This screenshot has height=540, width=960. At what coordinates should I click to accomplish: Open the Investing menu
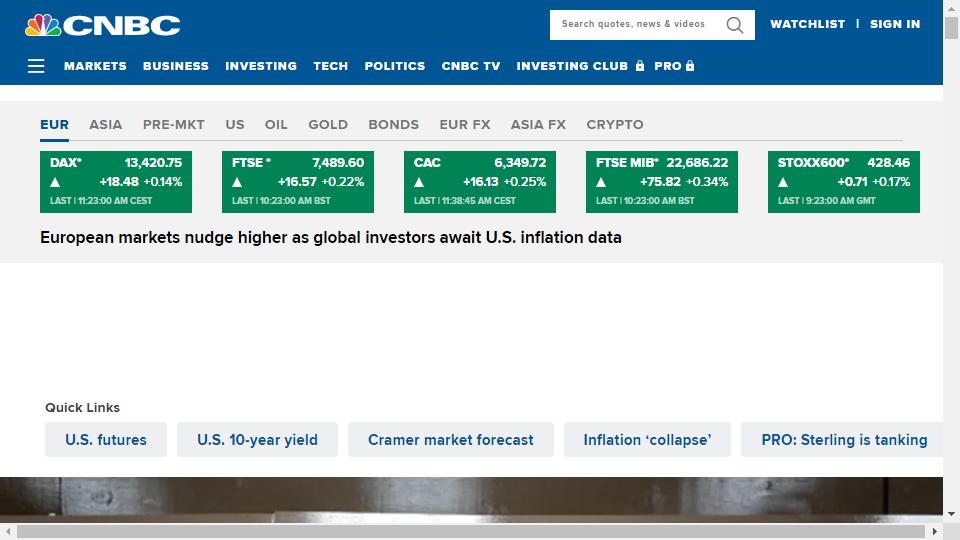coord(261,66)
